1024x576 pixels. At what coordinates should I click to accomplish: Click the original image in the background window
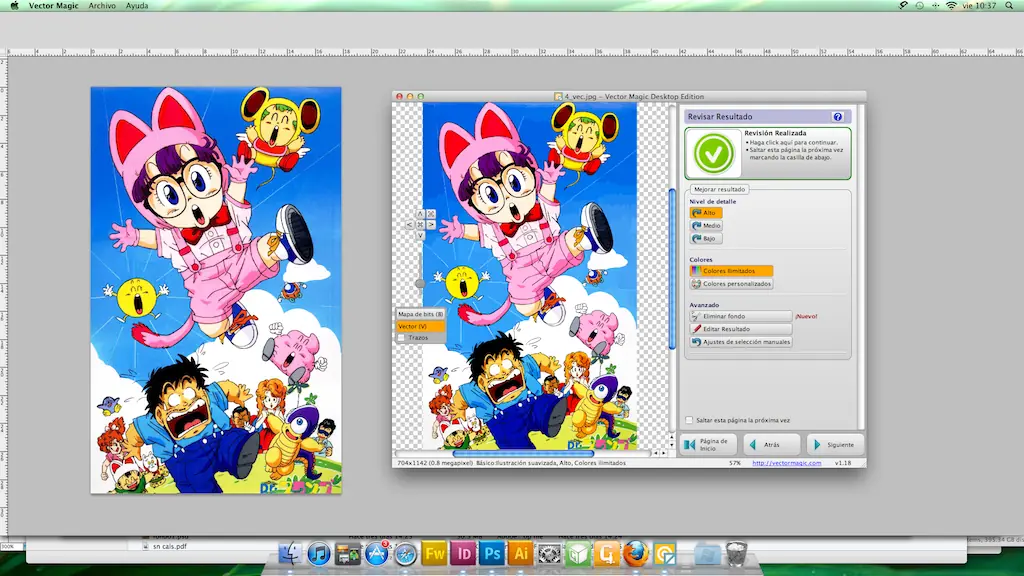click(216, 290)
